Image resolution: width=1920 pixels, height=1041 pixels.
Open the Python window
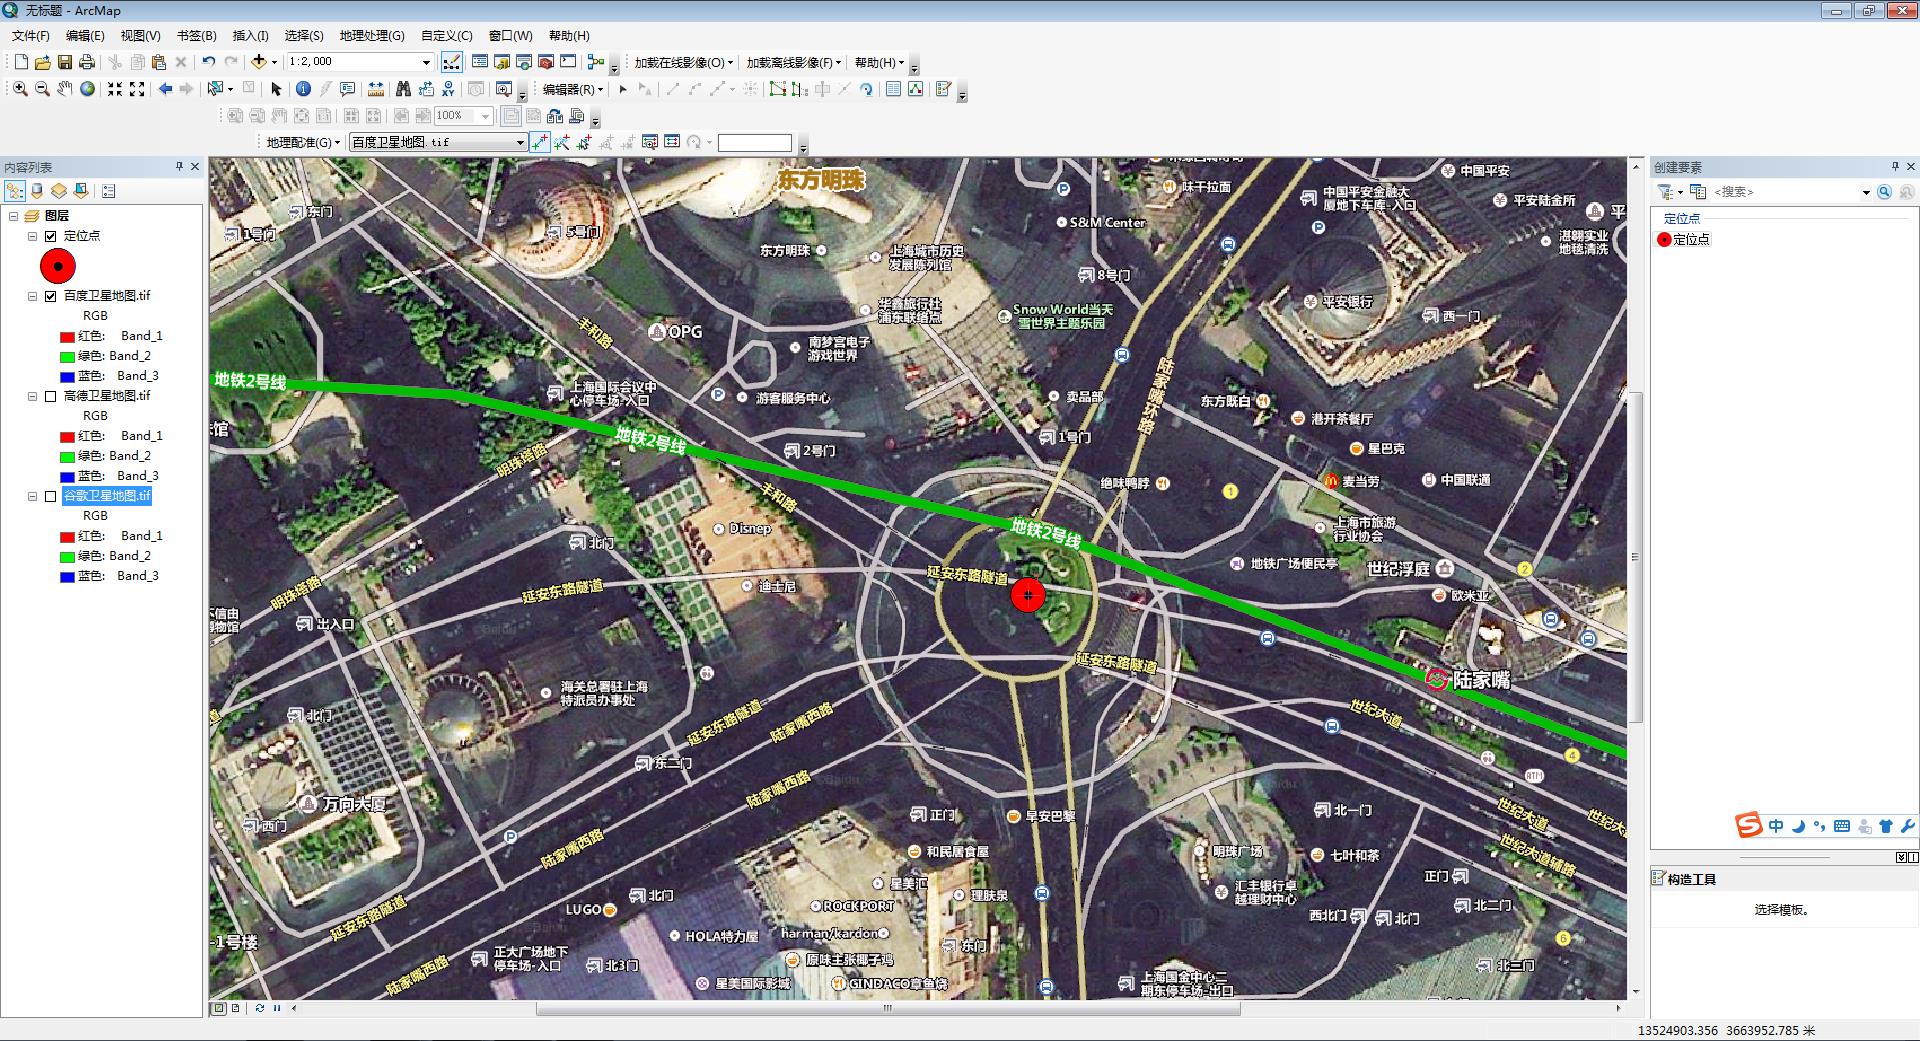click(568, 62)
